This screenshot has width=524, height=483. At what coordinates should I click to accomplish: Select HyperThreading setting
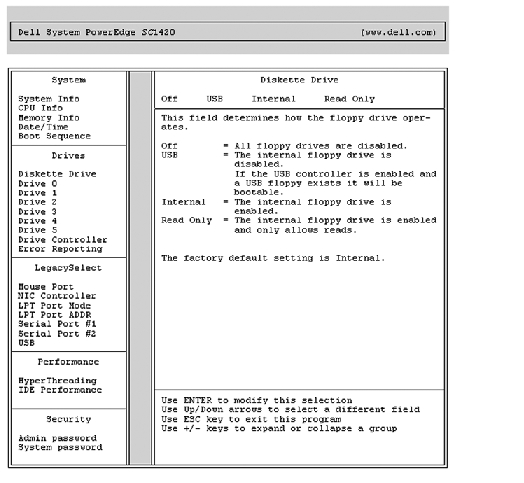tap(57, 381)
